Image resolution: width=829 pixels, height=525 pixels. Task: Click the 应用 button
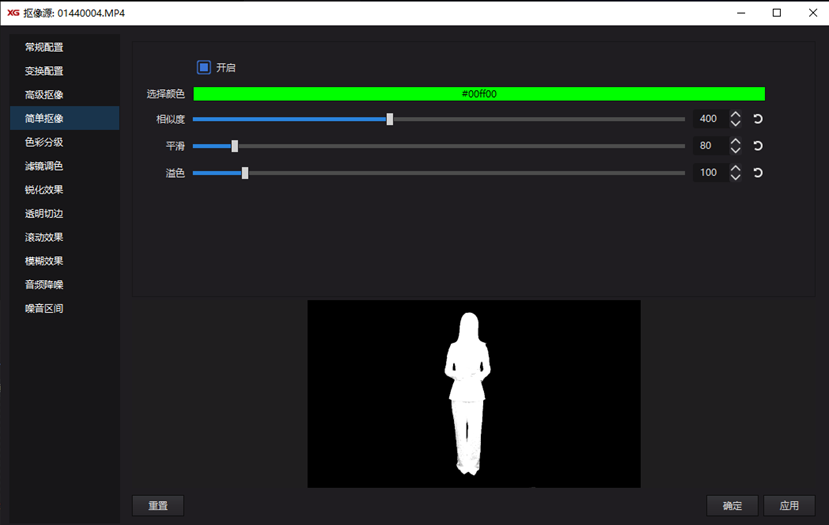pos(789,505)
